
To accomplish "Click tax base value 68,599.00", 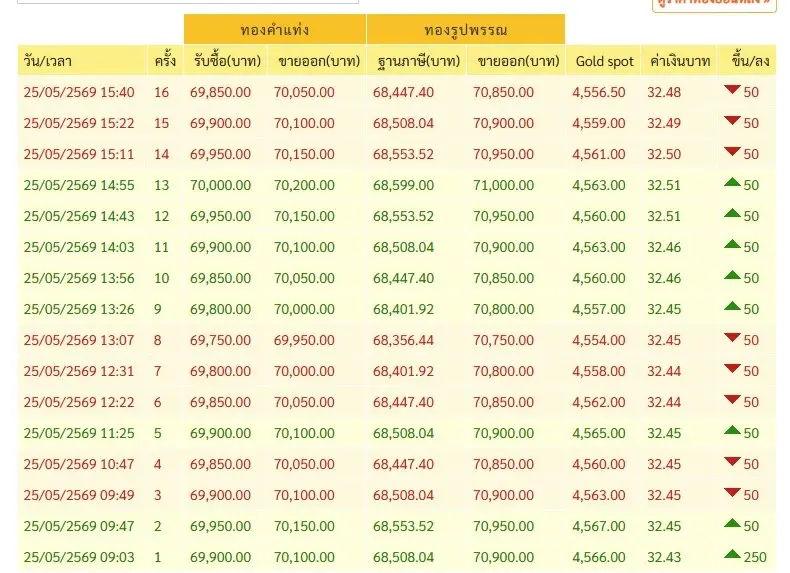I will click(x=404, y=185).
